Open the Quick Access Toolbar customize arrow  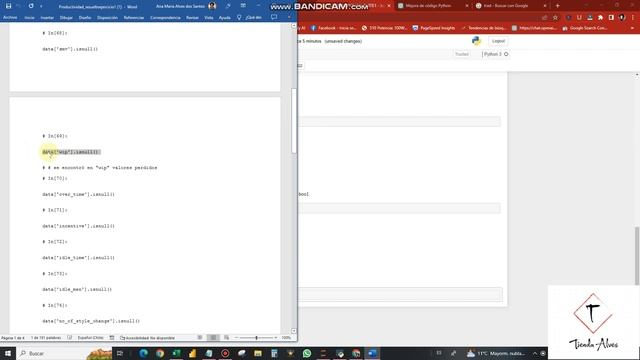(x=41, y=7)
